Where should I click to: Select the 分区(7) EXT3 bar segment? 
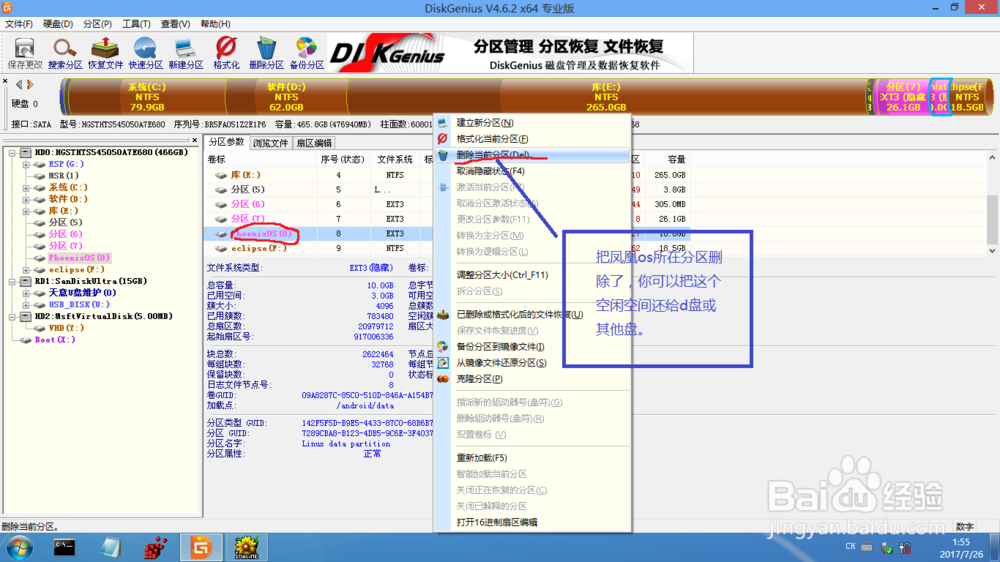(903, 97)
